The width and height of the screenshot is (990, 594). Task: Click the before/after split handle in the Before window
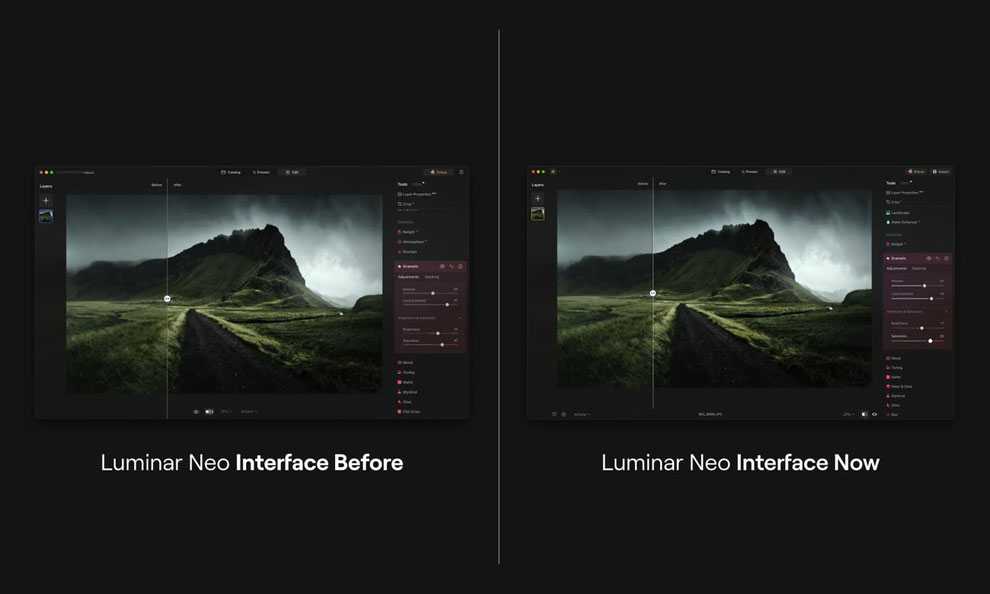[167, 299]
